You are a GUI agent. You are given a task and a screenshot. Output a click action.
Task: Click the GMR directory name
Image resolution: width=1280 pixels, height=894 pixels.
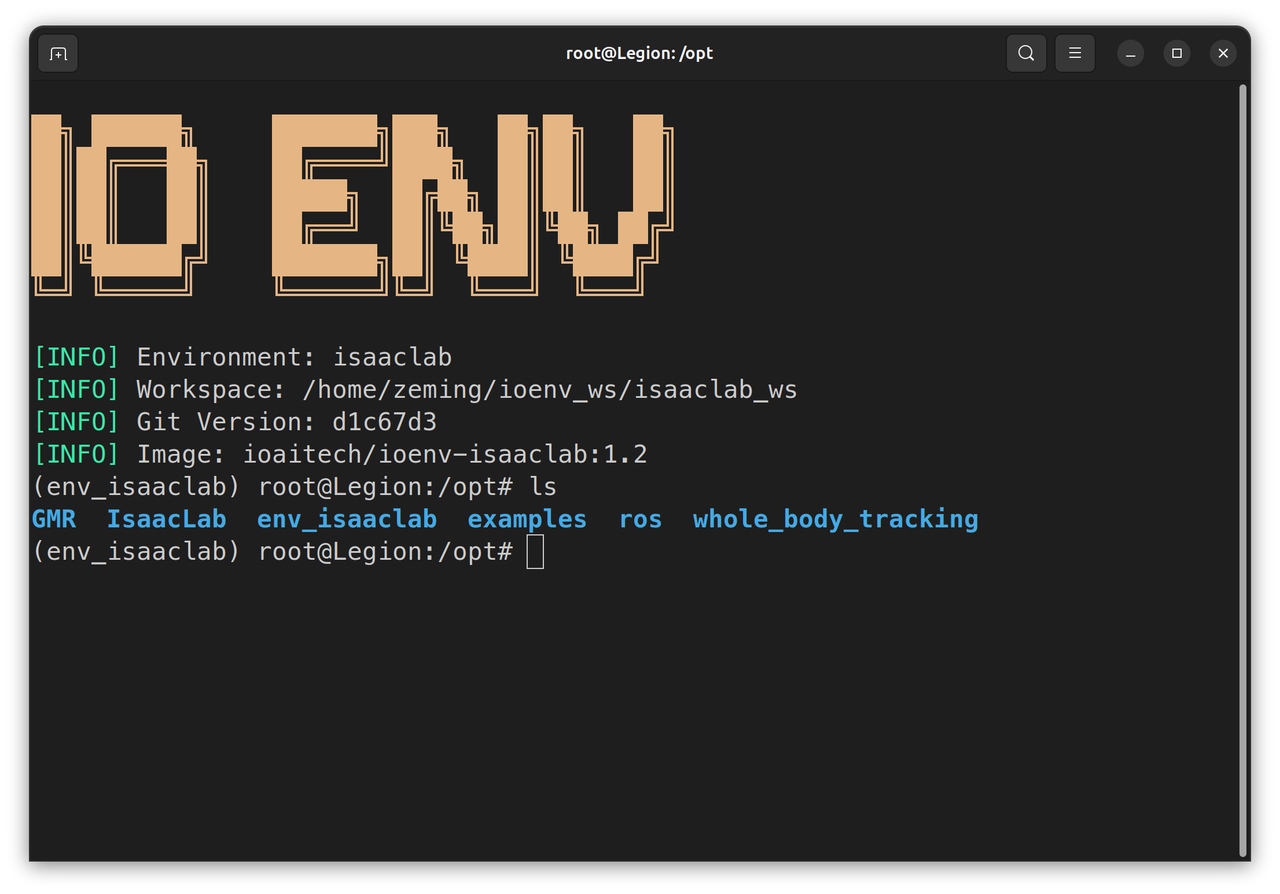pos(54,519)
